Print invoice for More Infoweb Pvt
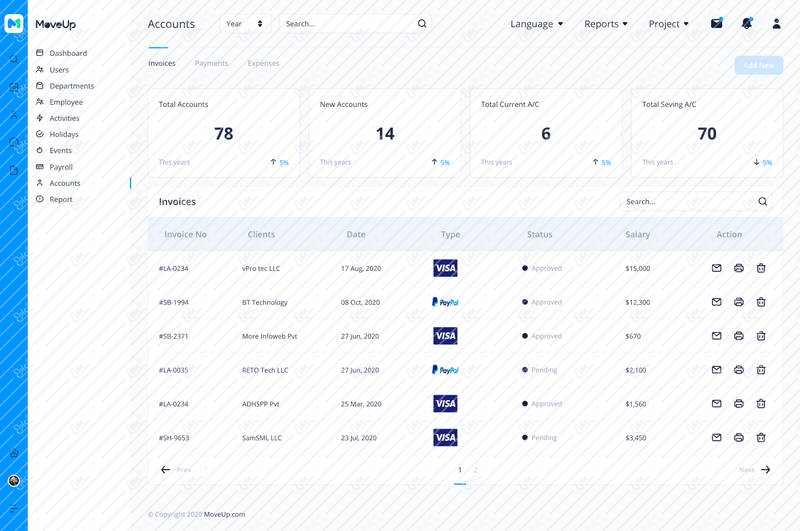 point(738,336)
